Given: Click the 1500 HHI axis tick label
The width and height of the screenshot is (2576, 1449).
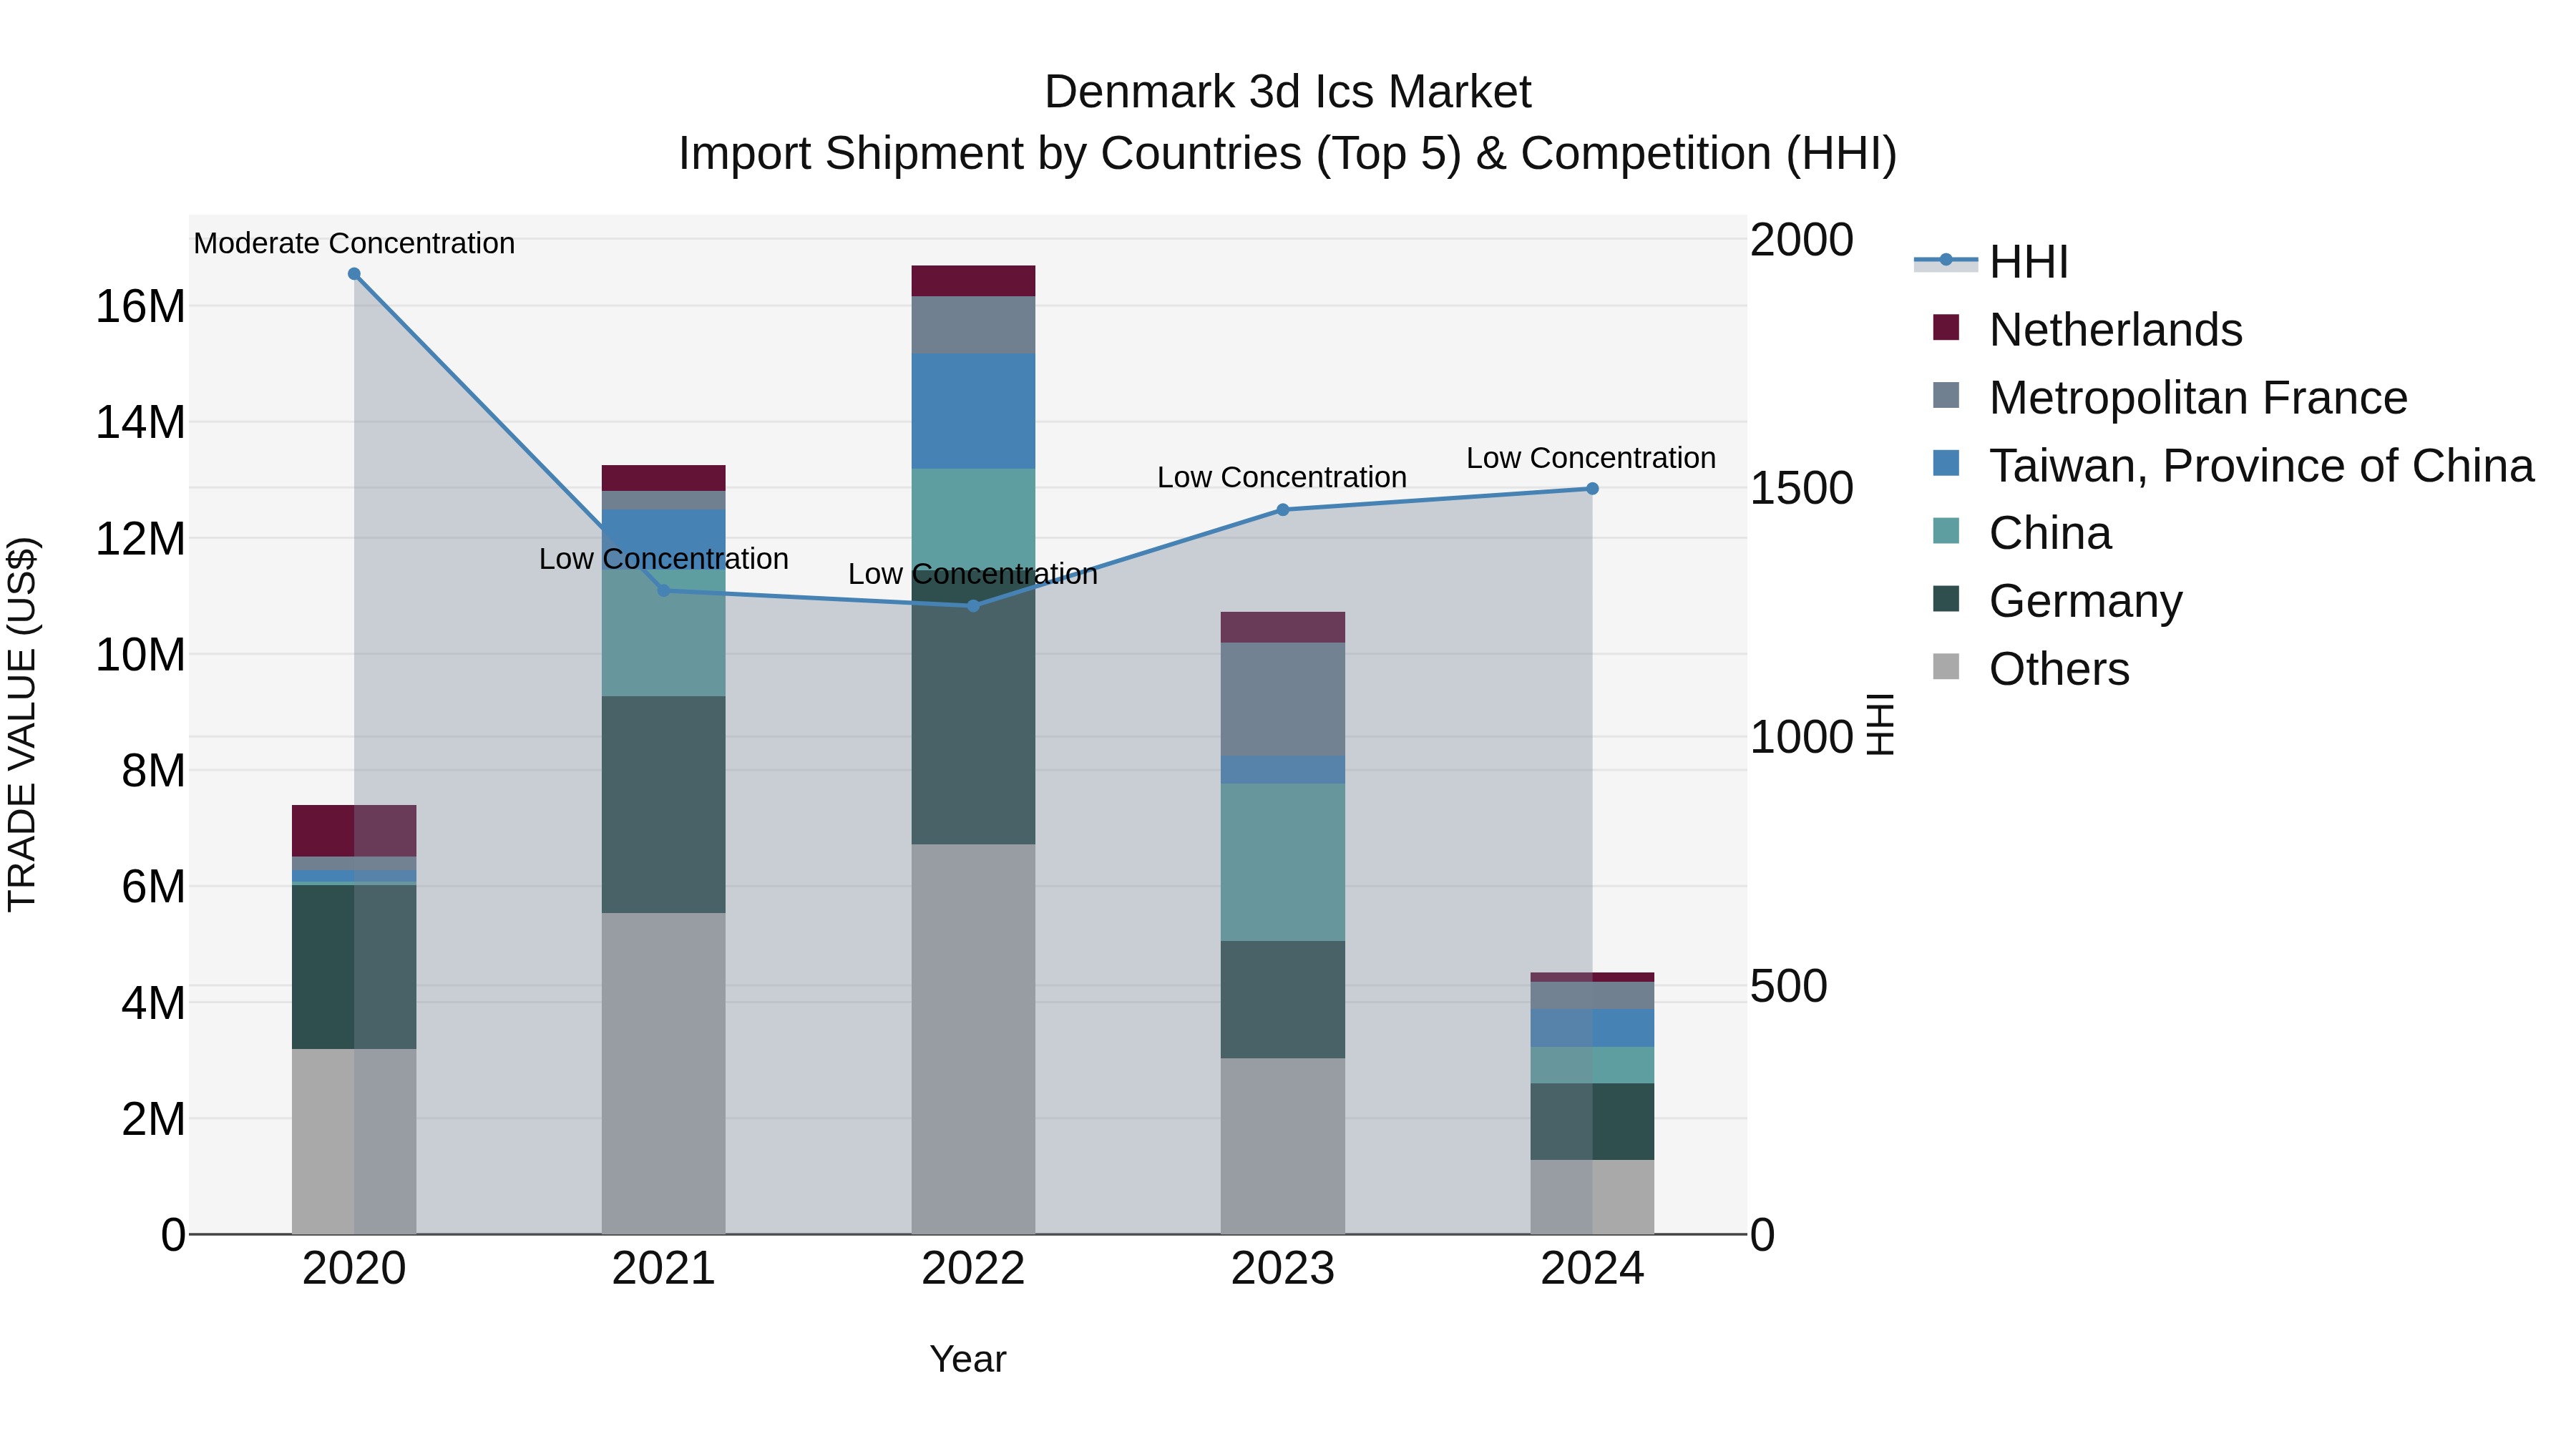Looking at the screenshot, I should (1802, 488).
